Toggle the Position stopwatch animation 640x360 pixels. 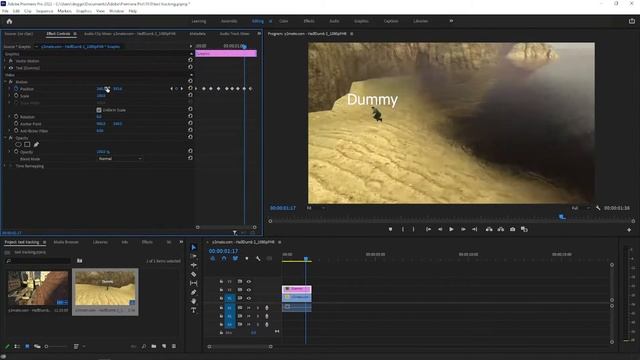coord(16,89)
